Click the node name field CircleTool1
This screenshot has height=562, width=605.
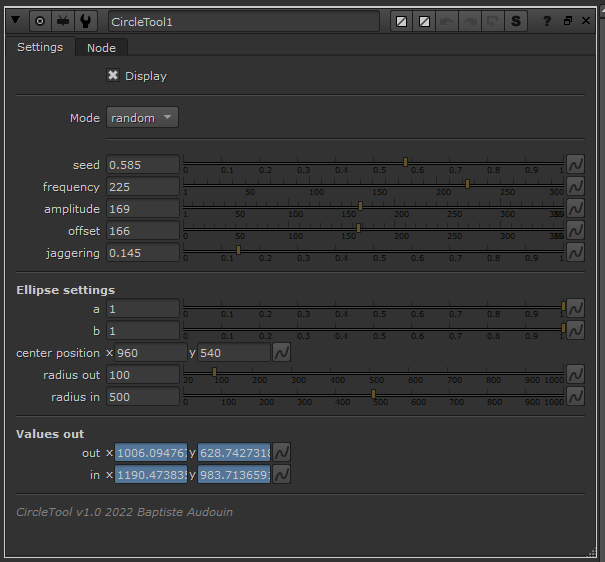pos(242,21)
